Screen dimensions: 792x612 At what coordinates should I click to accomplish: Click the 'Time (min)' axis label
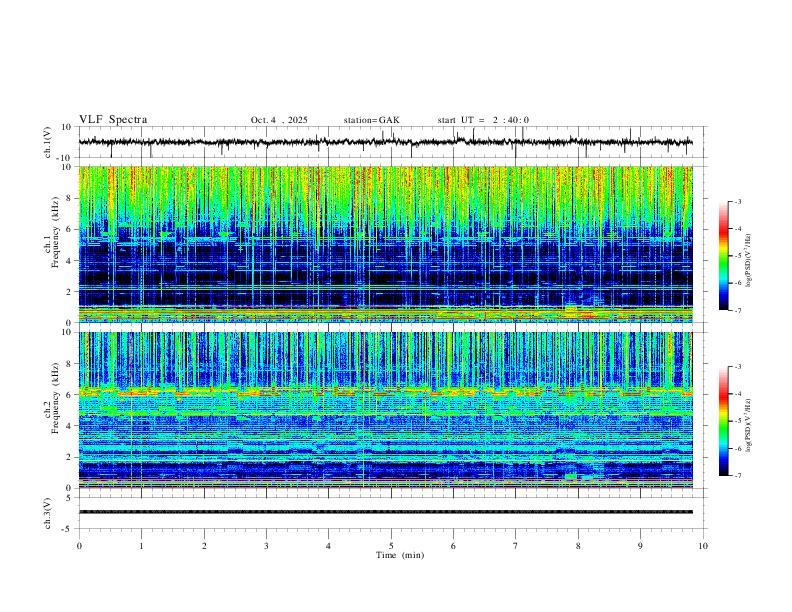pyautogui.click(x=400, y=555)
